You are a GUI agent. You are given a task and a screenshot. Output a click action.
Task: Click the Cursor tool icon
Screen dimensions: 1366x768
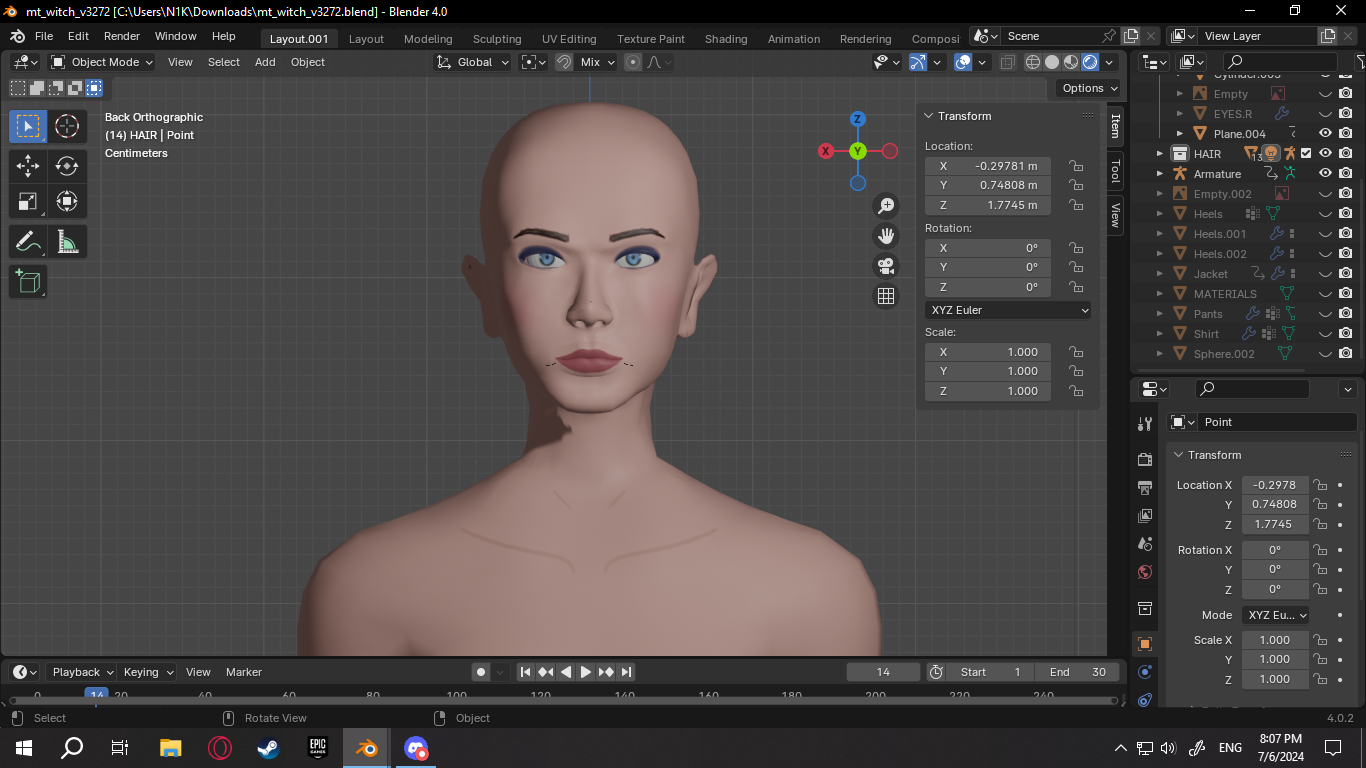click(67, 126)
